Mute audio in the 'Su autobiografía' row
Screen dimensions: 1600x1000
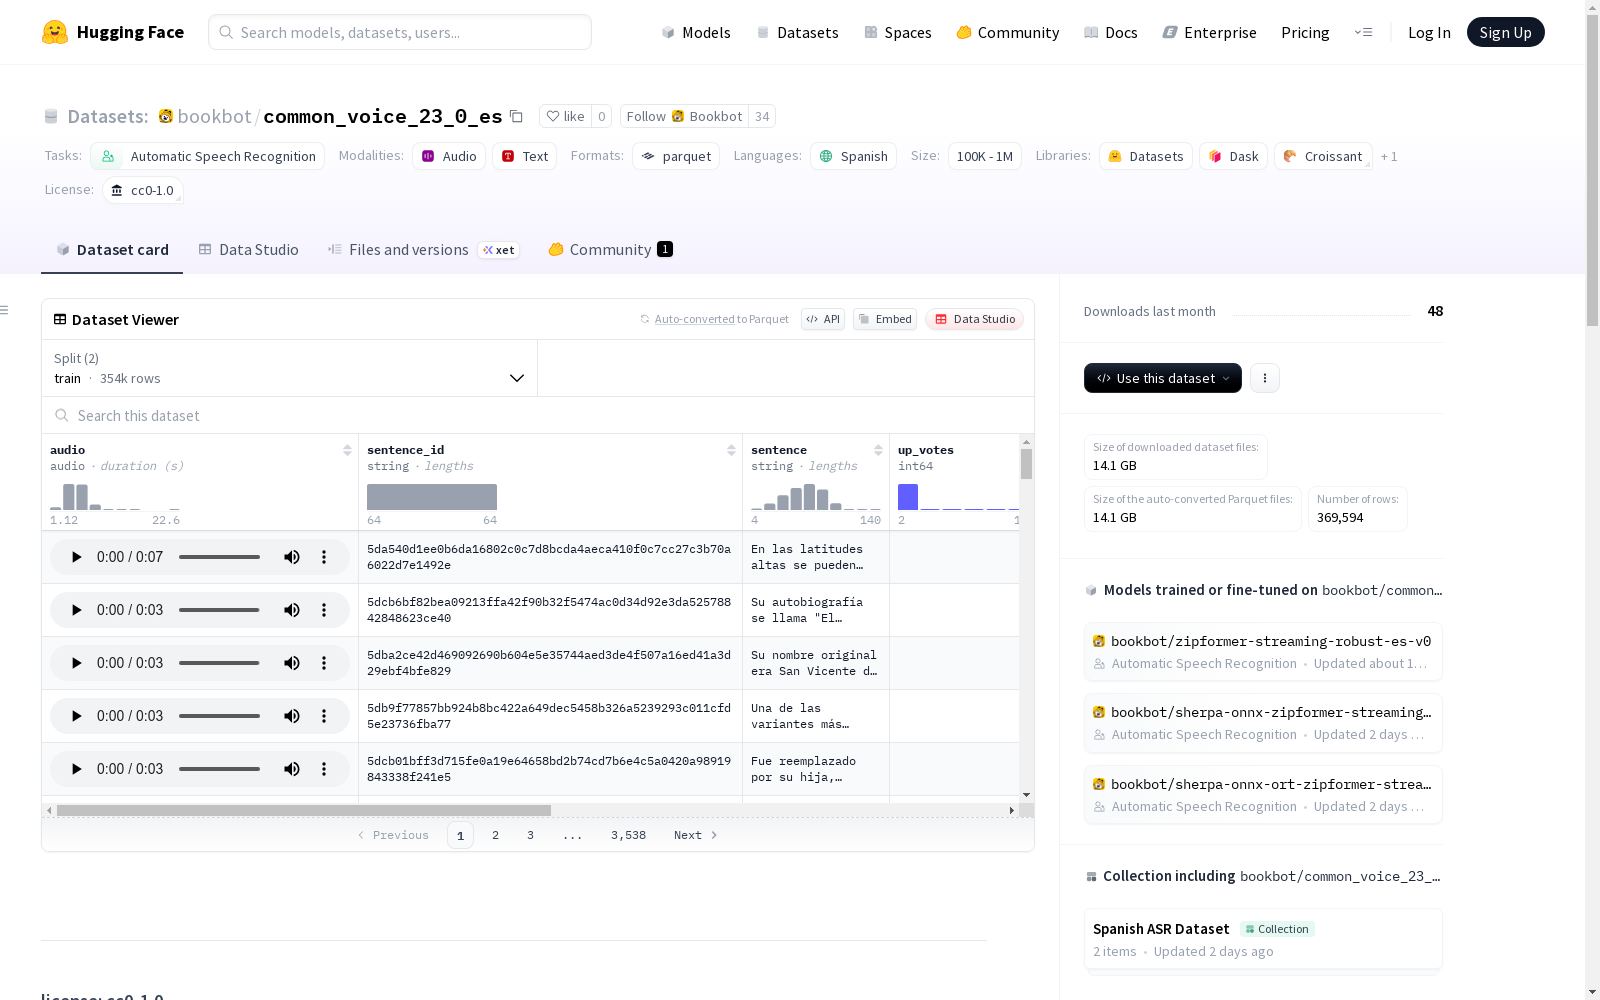point(292,610)
